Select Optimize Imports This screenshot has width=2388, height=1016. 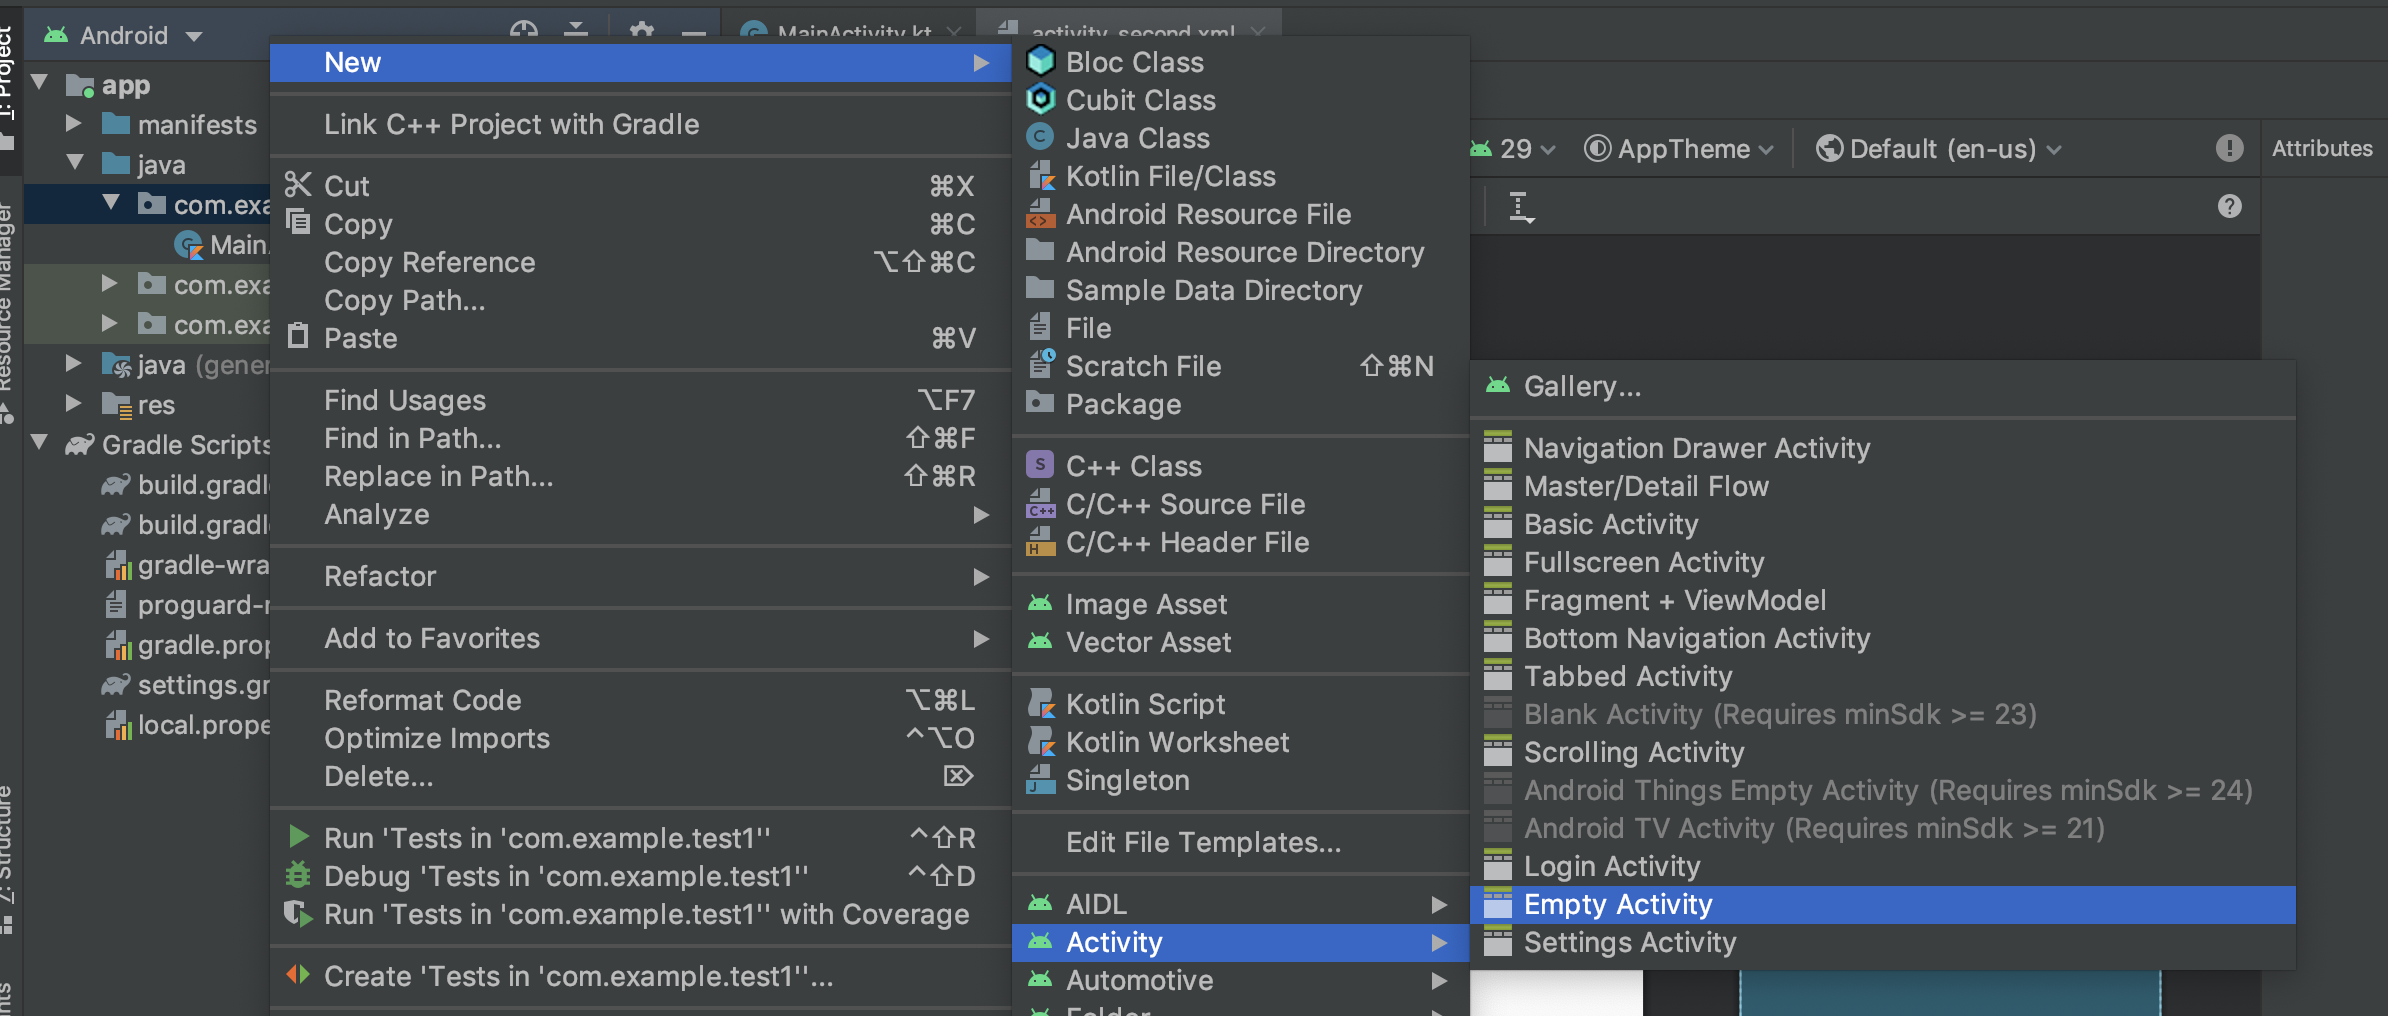[x=640, y=739]
